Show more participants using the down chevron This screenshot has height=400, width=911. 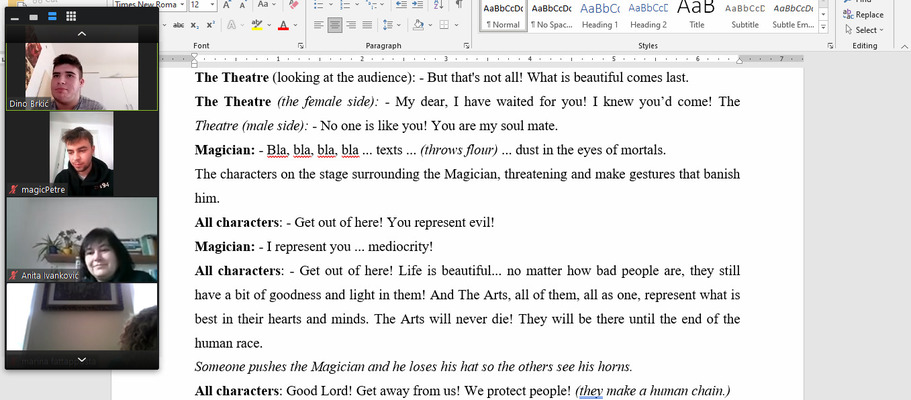(82, 360)
